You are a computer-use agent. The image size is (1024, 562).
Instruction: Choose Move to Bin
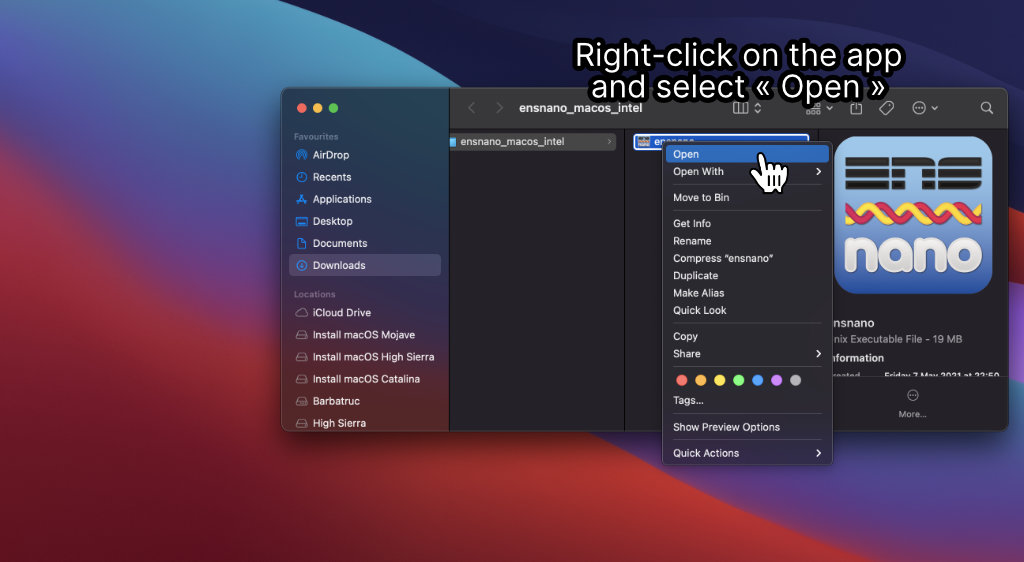click(746, 197)
